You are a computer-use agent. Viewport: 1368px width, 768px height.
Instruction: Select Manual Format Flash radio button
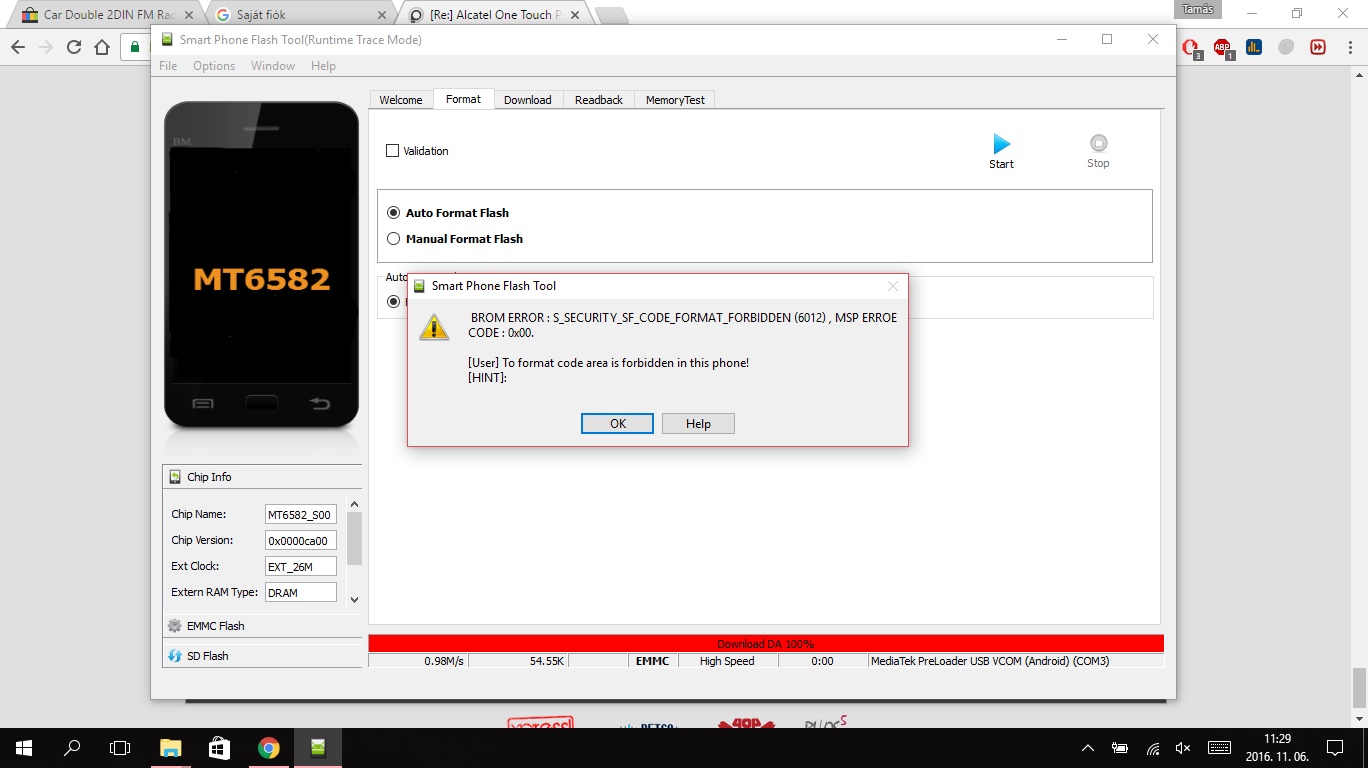coord(393,239)
